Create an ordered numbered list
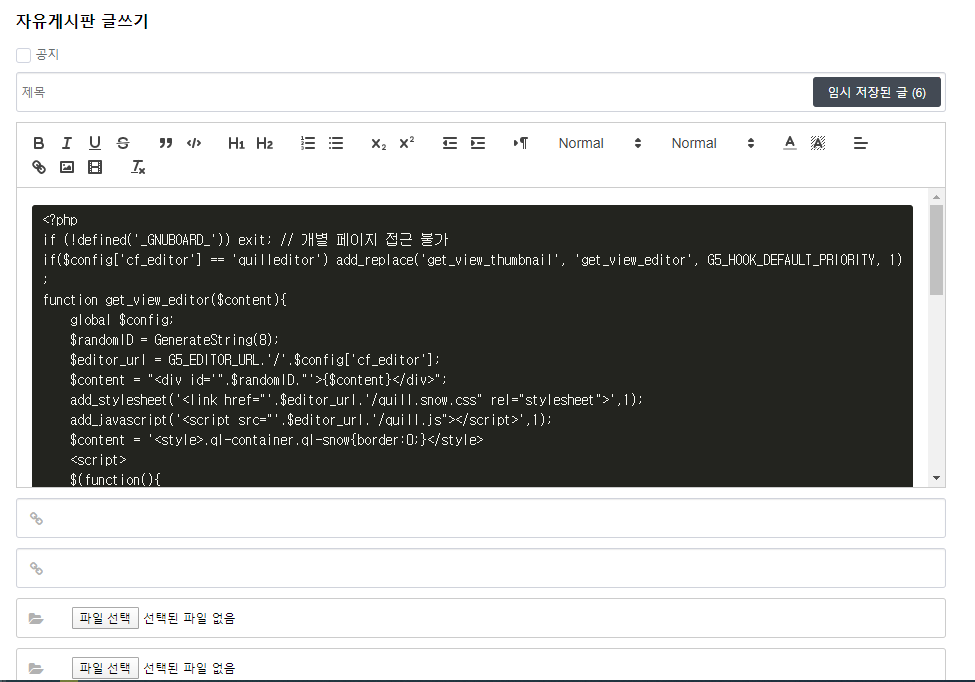 pos(308,143)
